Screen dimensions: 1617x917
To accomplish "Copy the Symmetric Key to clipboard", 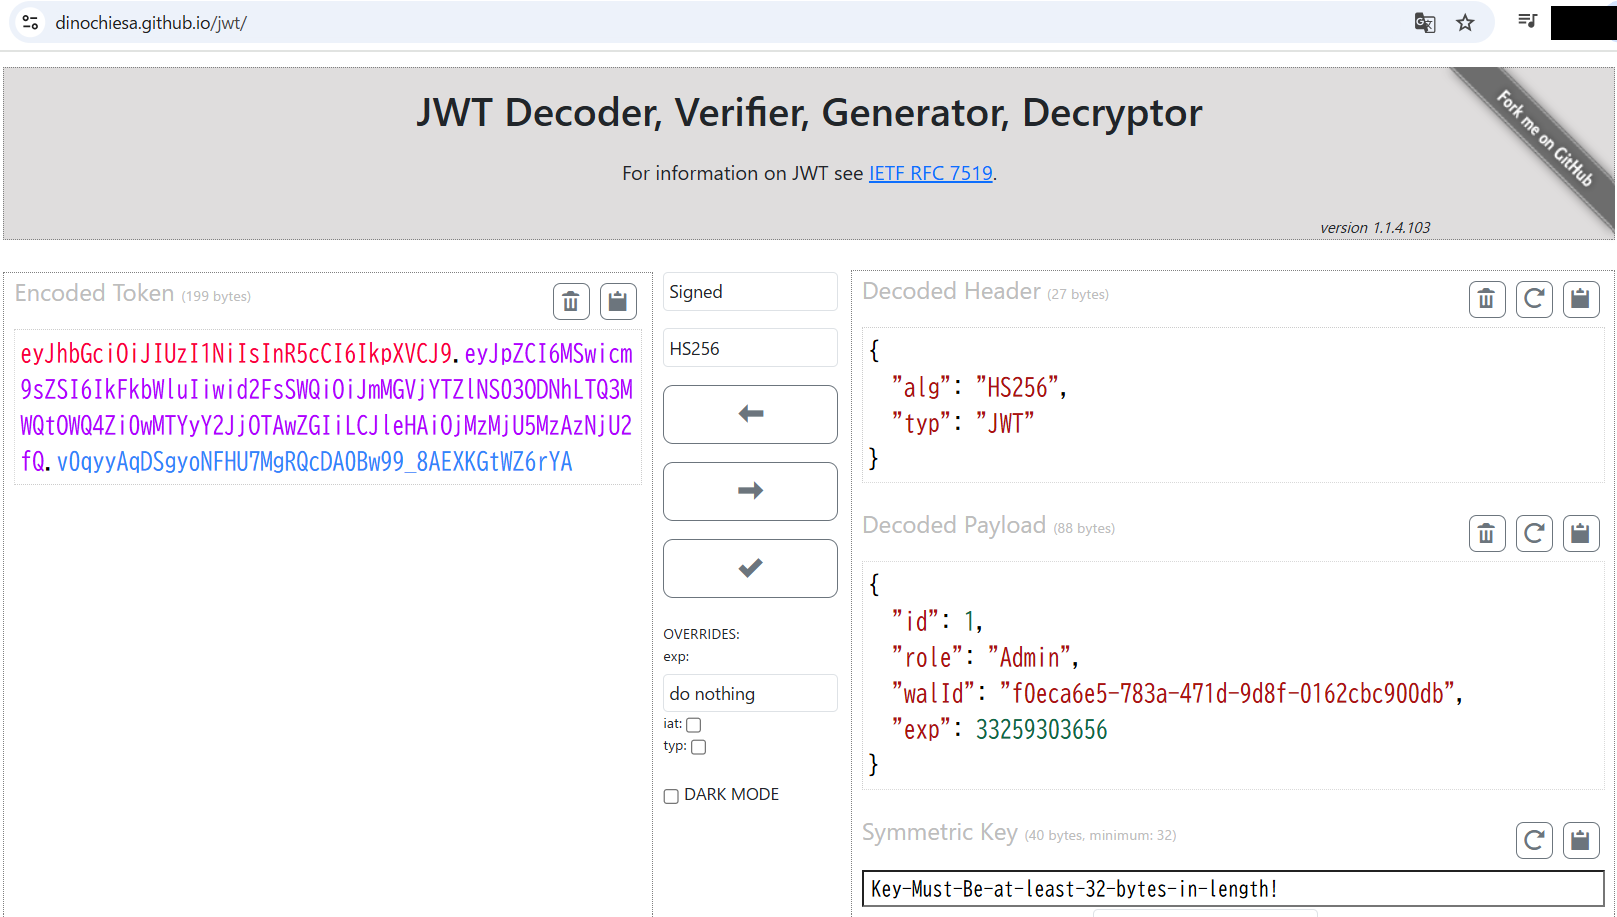I will pyautogui.click(x=1581, y=840).
